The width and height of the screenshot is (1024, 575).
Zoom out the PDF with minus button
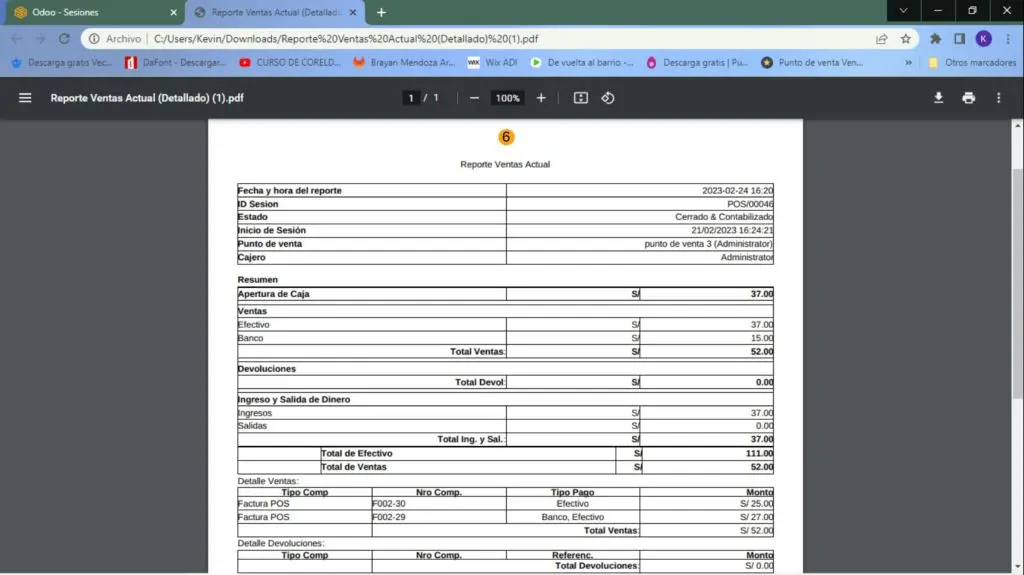tap(474, 98)
